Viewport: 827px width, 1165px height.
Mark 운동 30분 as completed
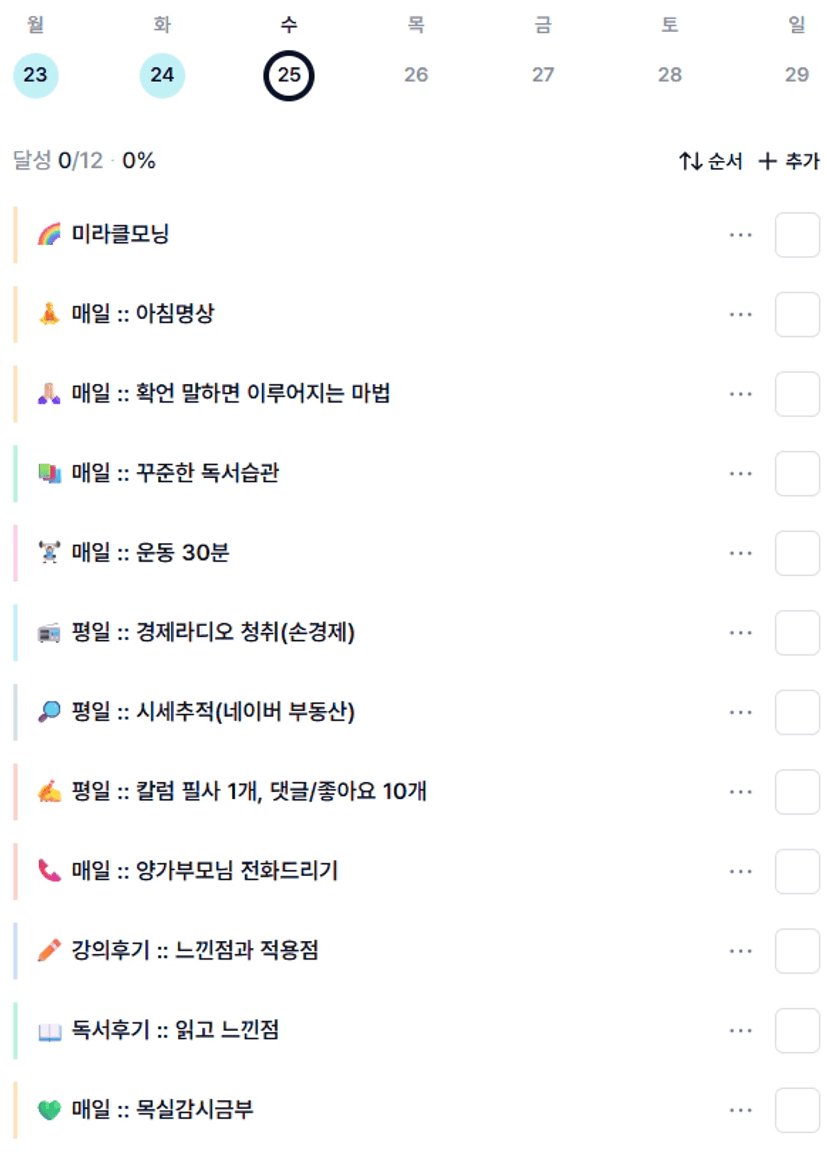pyautogui.click(x=797, y=553)
